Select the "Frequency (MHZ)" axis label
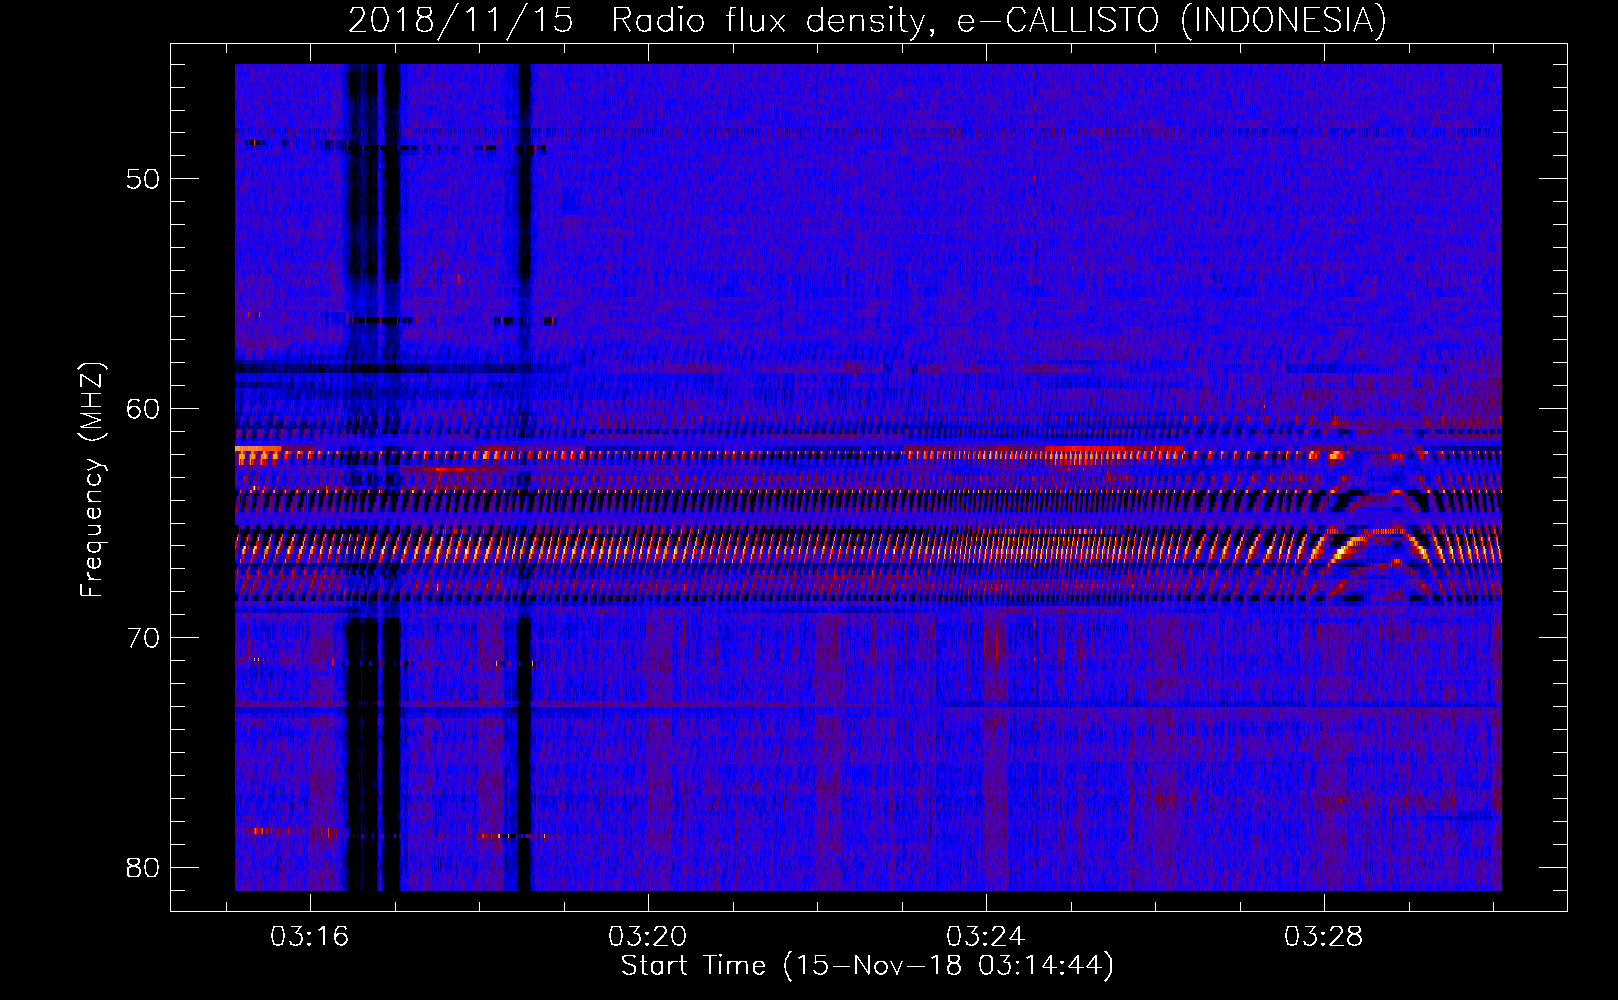The image size is (1618, 1000). pos(91,480)
